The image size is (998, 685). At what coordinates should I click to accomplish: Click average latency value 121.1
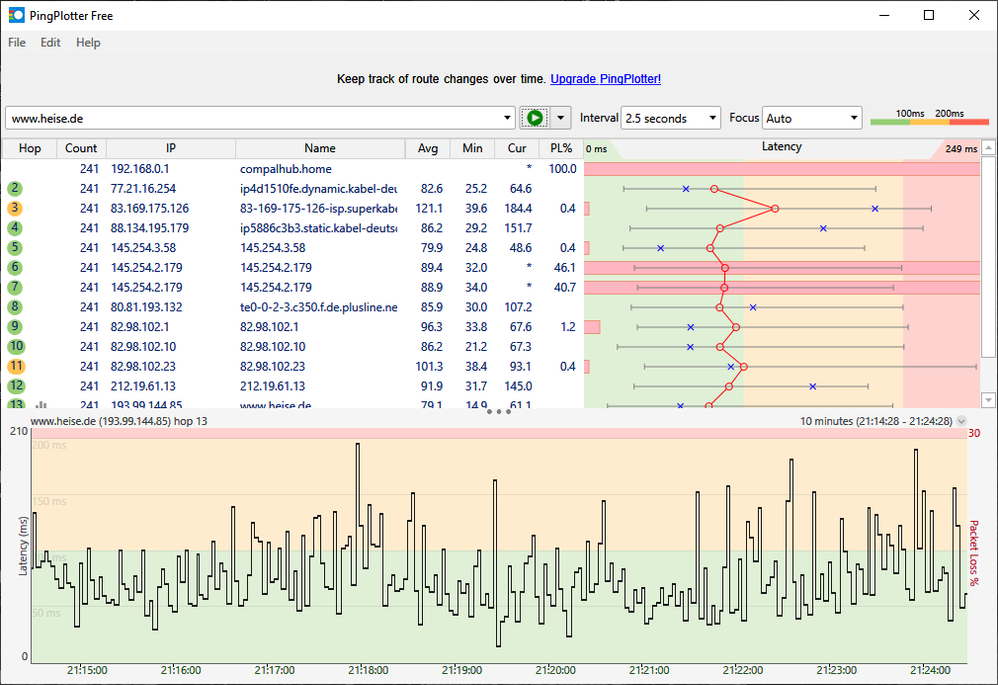click(429, 208)
